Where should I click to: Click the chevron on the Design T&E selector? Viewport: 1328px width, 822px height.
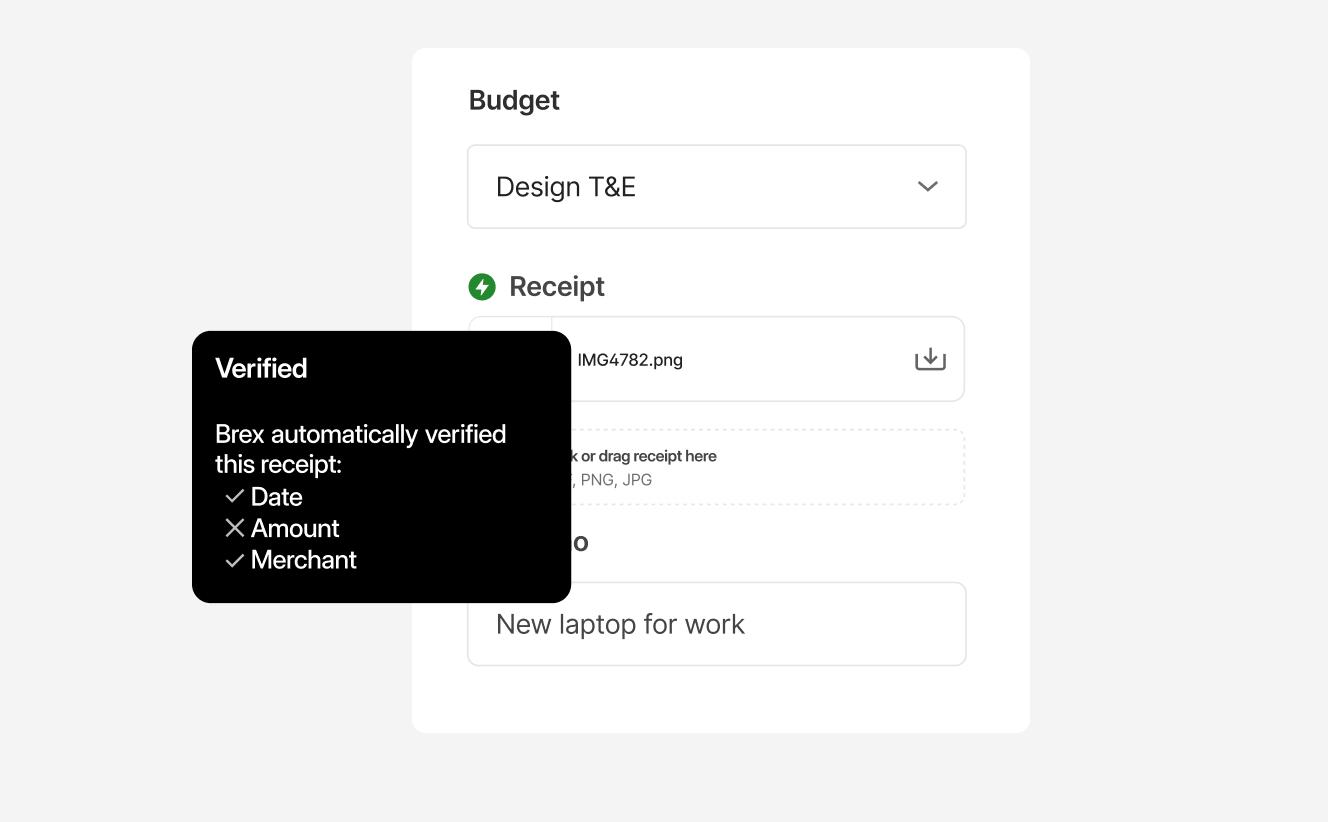926,186
